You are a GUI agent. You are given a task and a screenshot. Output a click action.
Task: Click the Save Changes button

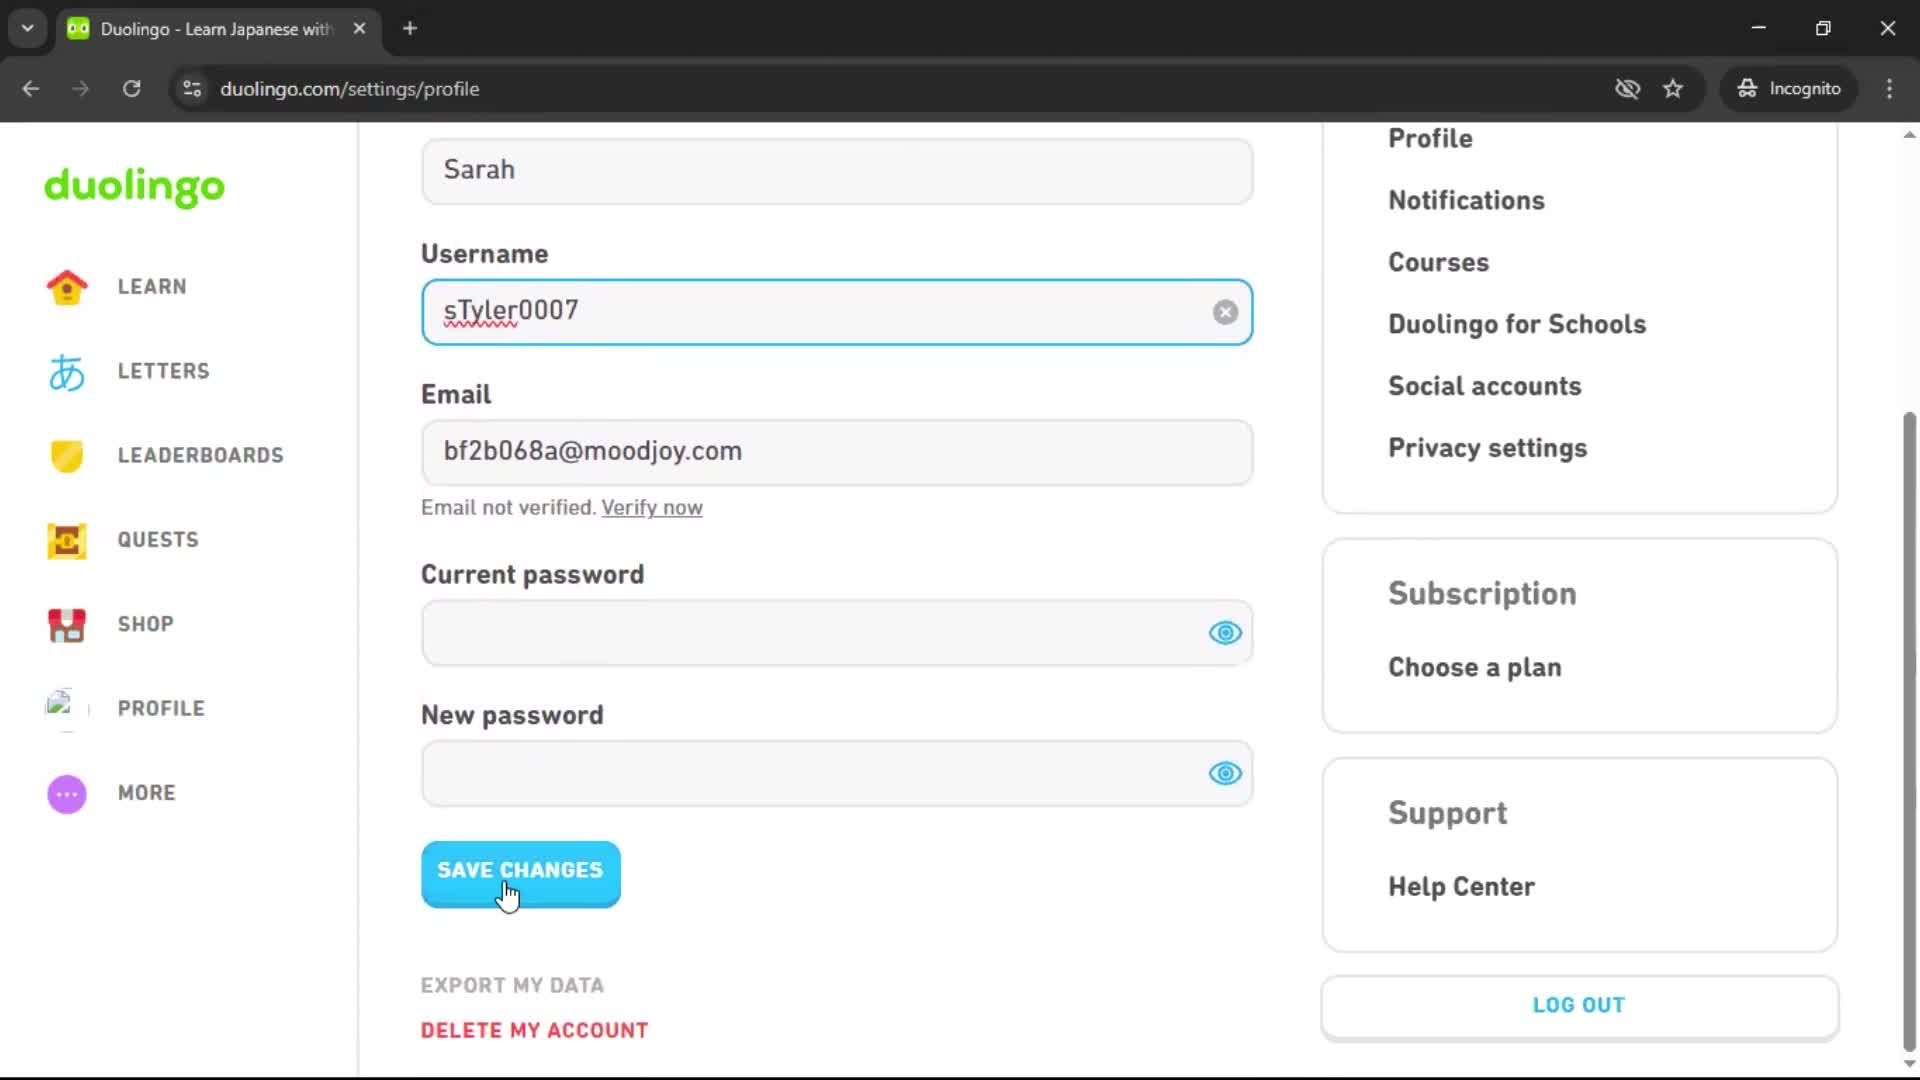point(520,871)
